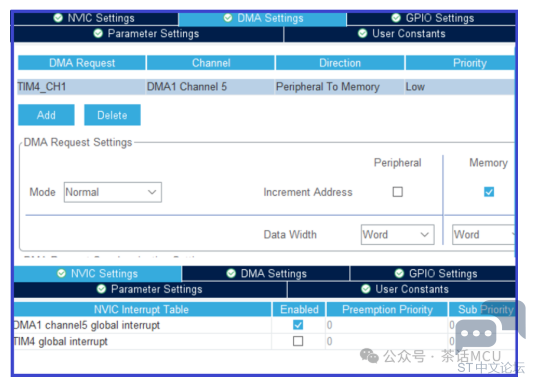Screen dimensions: 534x383
Task: Click green check icon on upper User Constants tab
Action: [363, 33]
